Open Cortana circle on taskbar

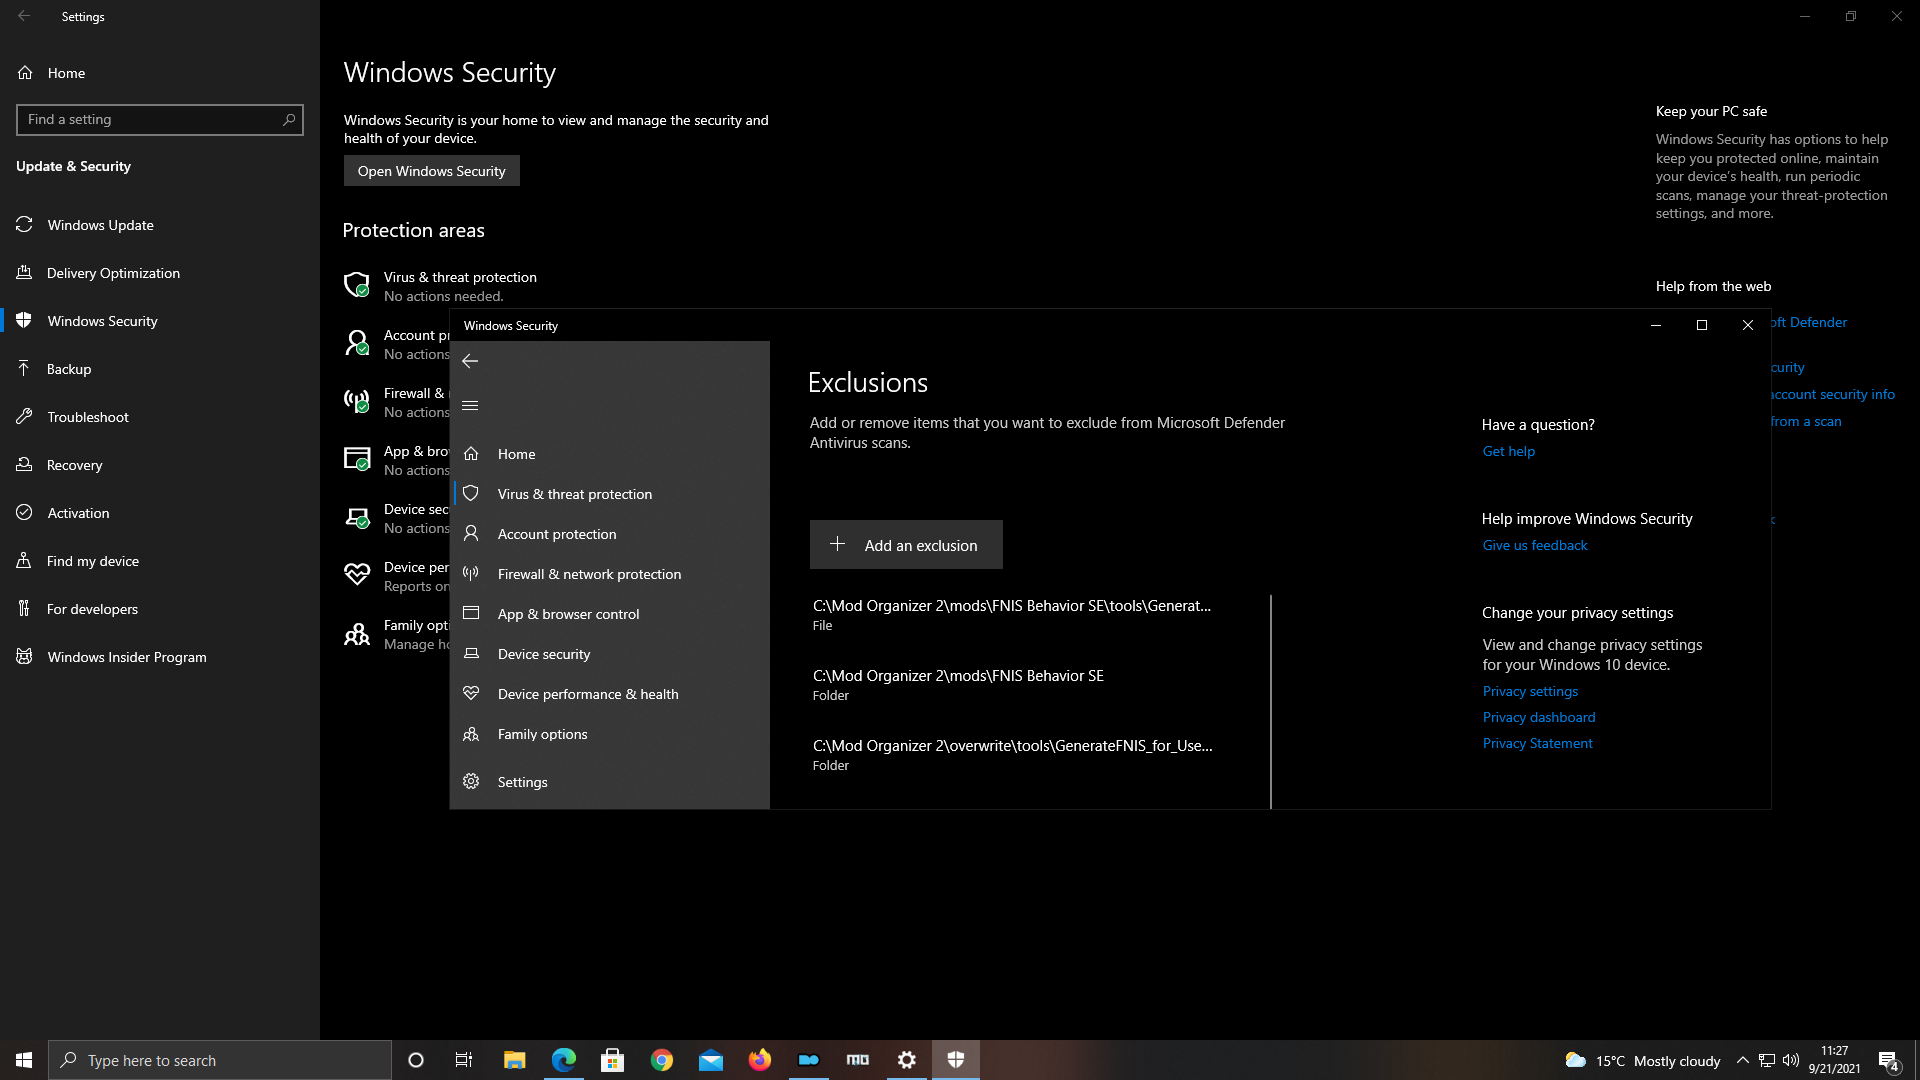coord(416,1060)
